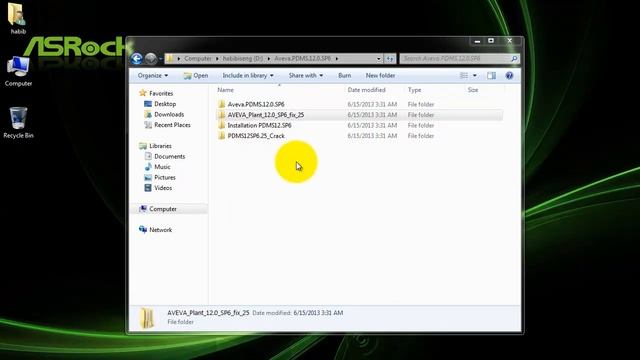Screen dimensions: 640x360
Task: Click the Computer breadcrumb in the address bar
Action: point(198,59)
